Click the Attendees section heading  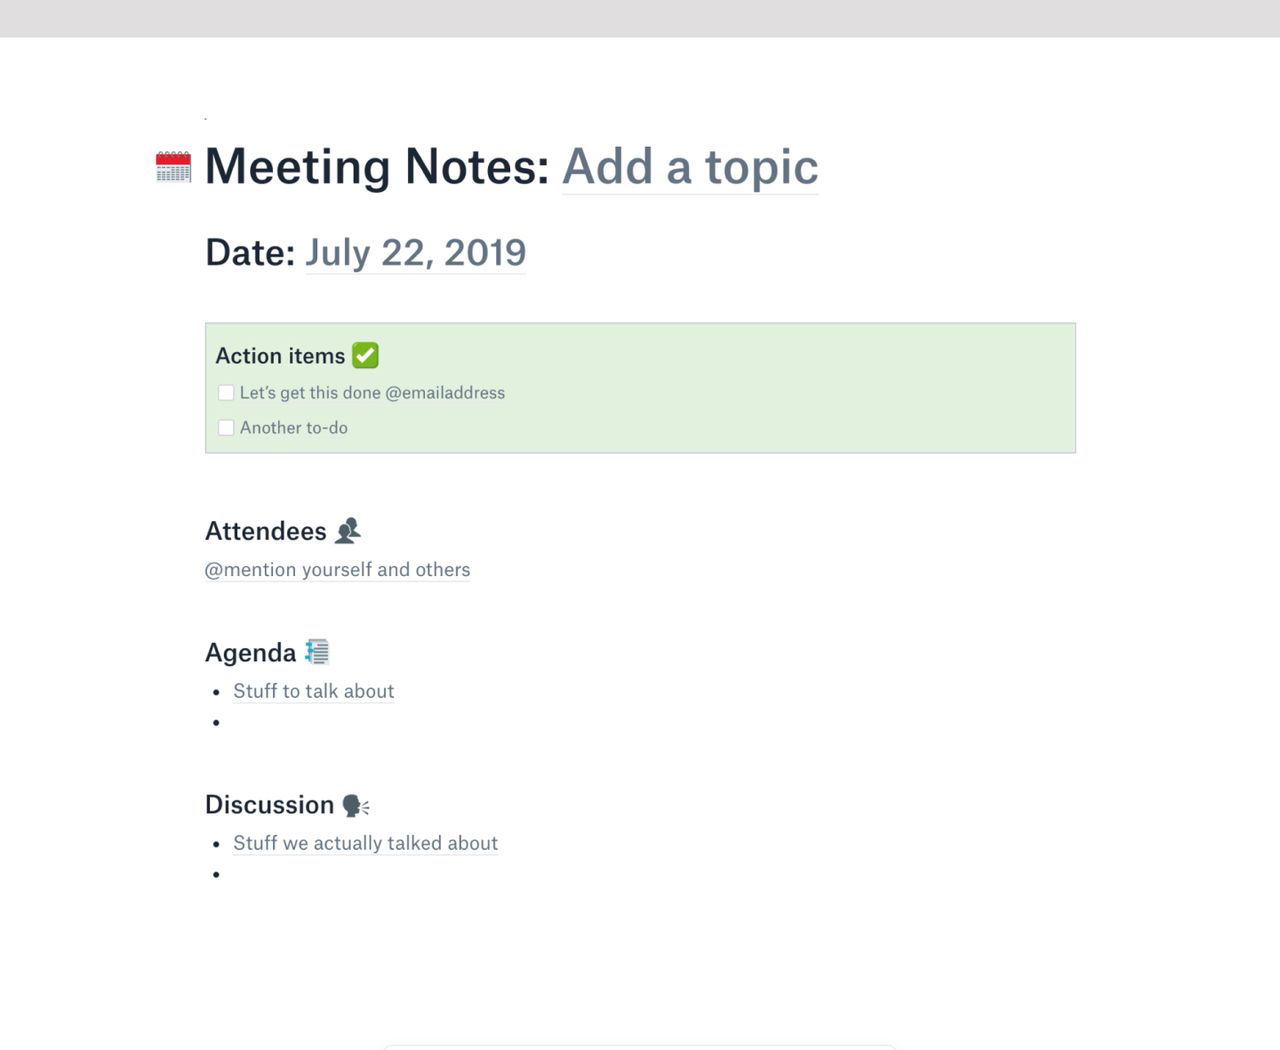tap(266, 530)
